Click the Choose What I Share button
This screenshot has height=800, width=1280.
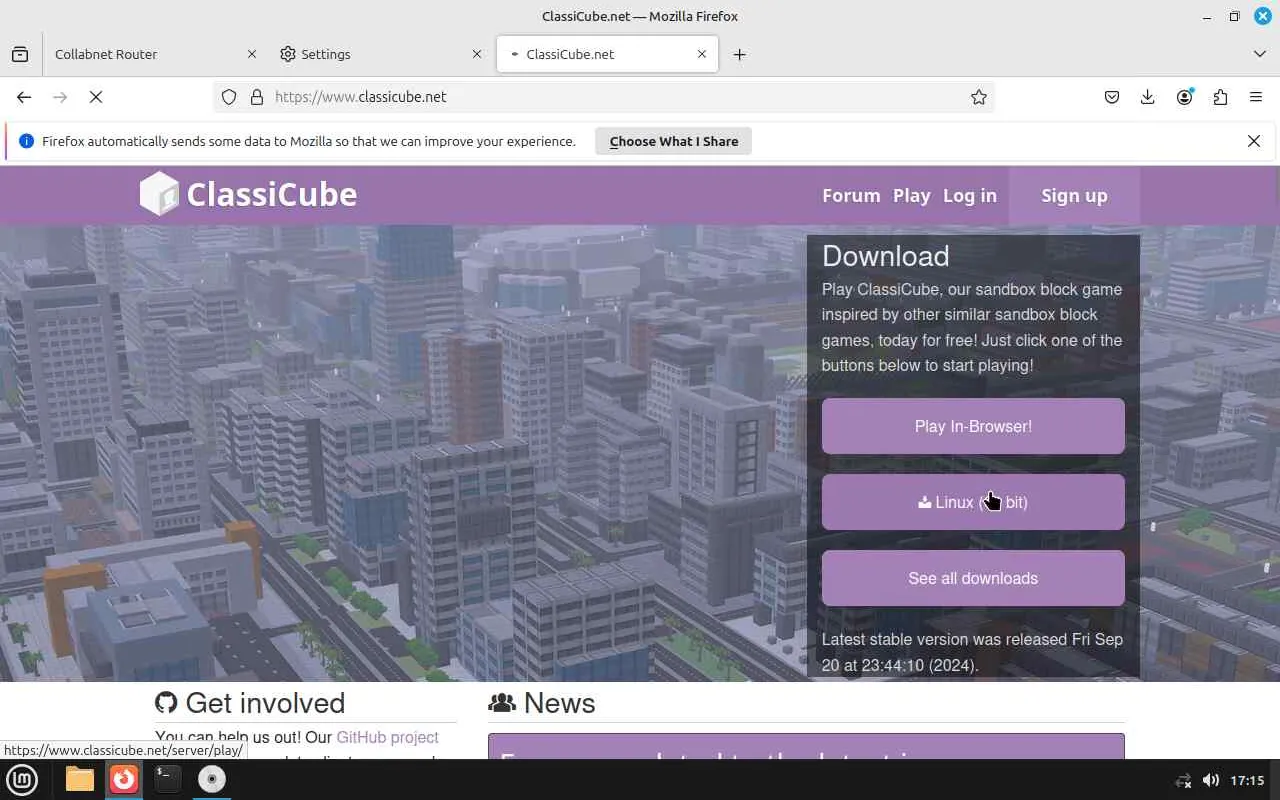pos(674,141)
